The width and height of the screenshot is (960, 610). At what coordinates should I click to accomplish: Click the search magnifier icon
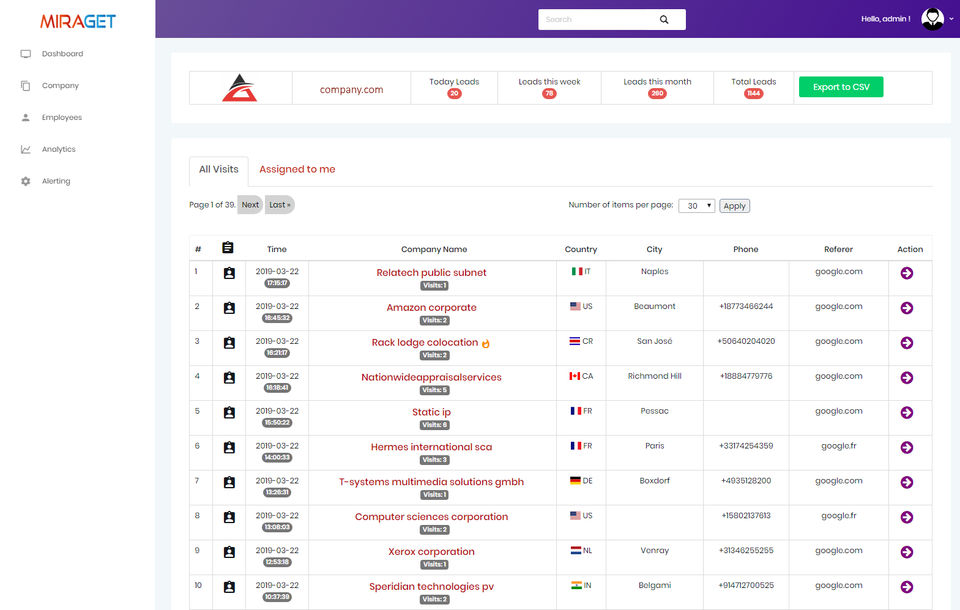click(x=664, y=20)
